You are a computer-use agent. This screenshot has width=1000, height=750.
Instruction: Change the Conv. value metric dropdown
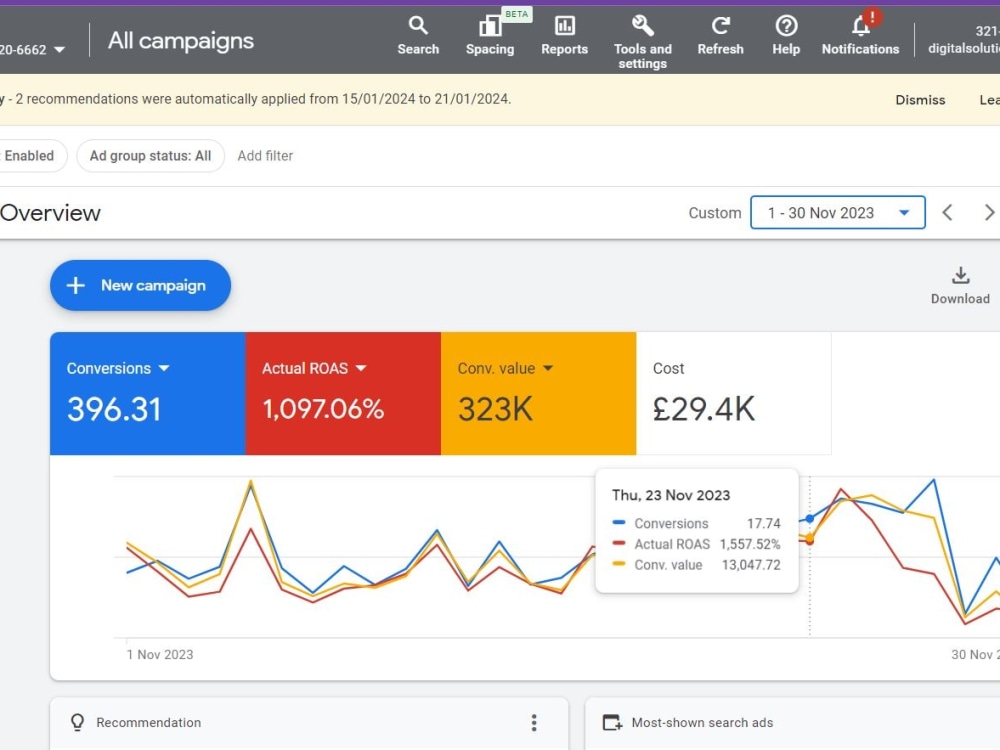[548, 368]
